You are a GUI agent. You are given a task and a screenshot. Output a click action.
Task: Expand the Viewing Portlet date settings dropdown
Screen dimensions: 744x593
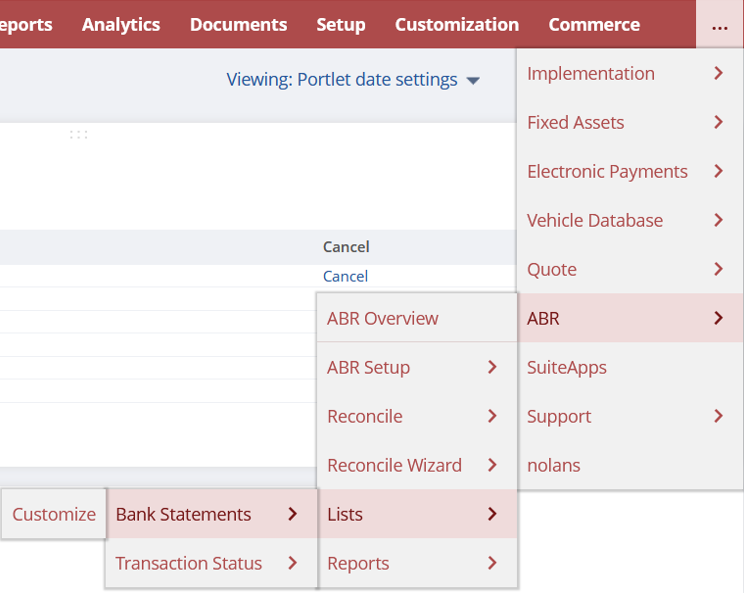pyautogui.click(x=353, y=80)
